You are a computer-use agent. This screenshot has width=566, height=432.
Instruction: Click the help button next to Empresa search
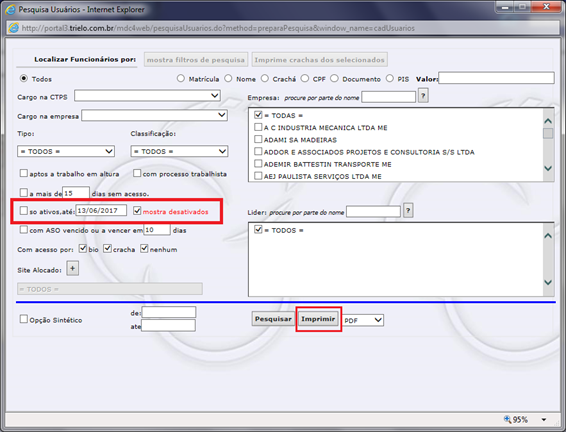tap(423, 96)
